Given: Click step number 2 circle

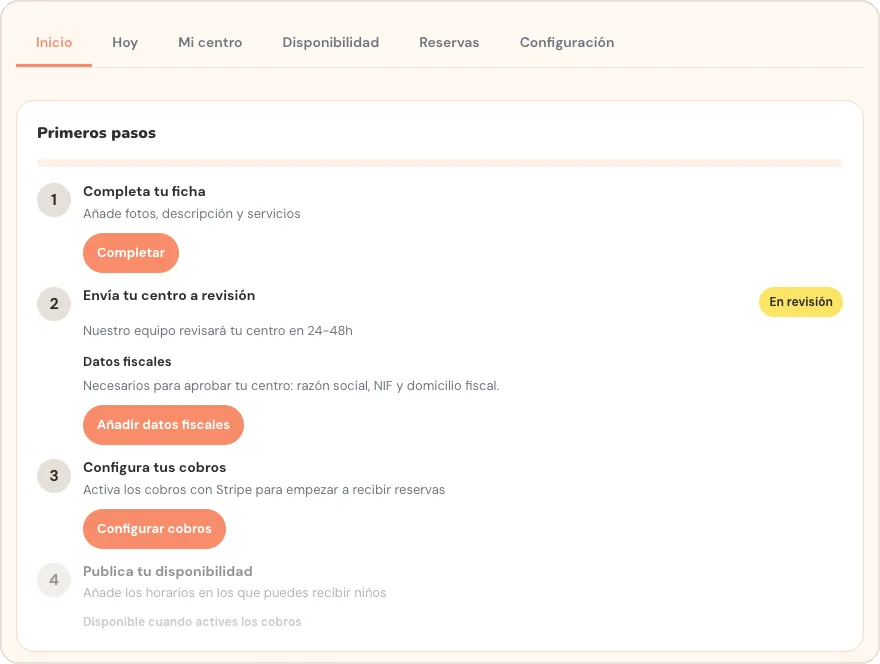Looking at the screenshot, I should [54, 304].
